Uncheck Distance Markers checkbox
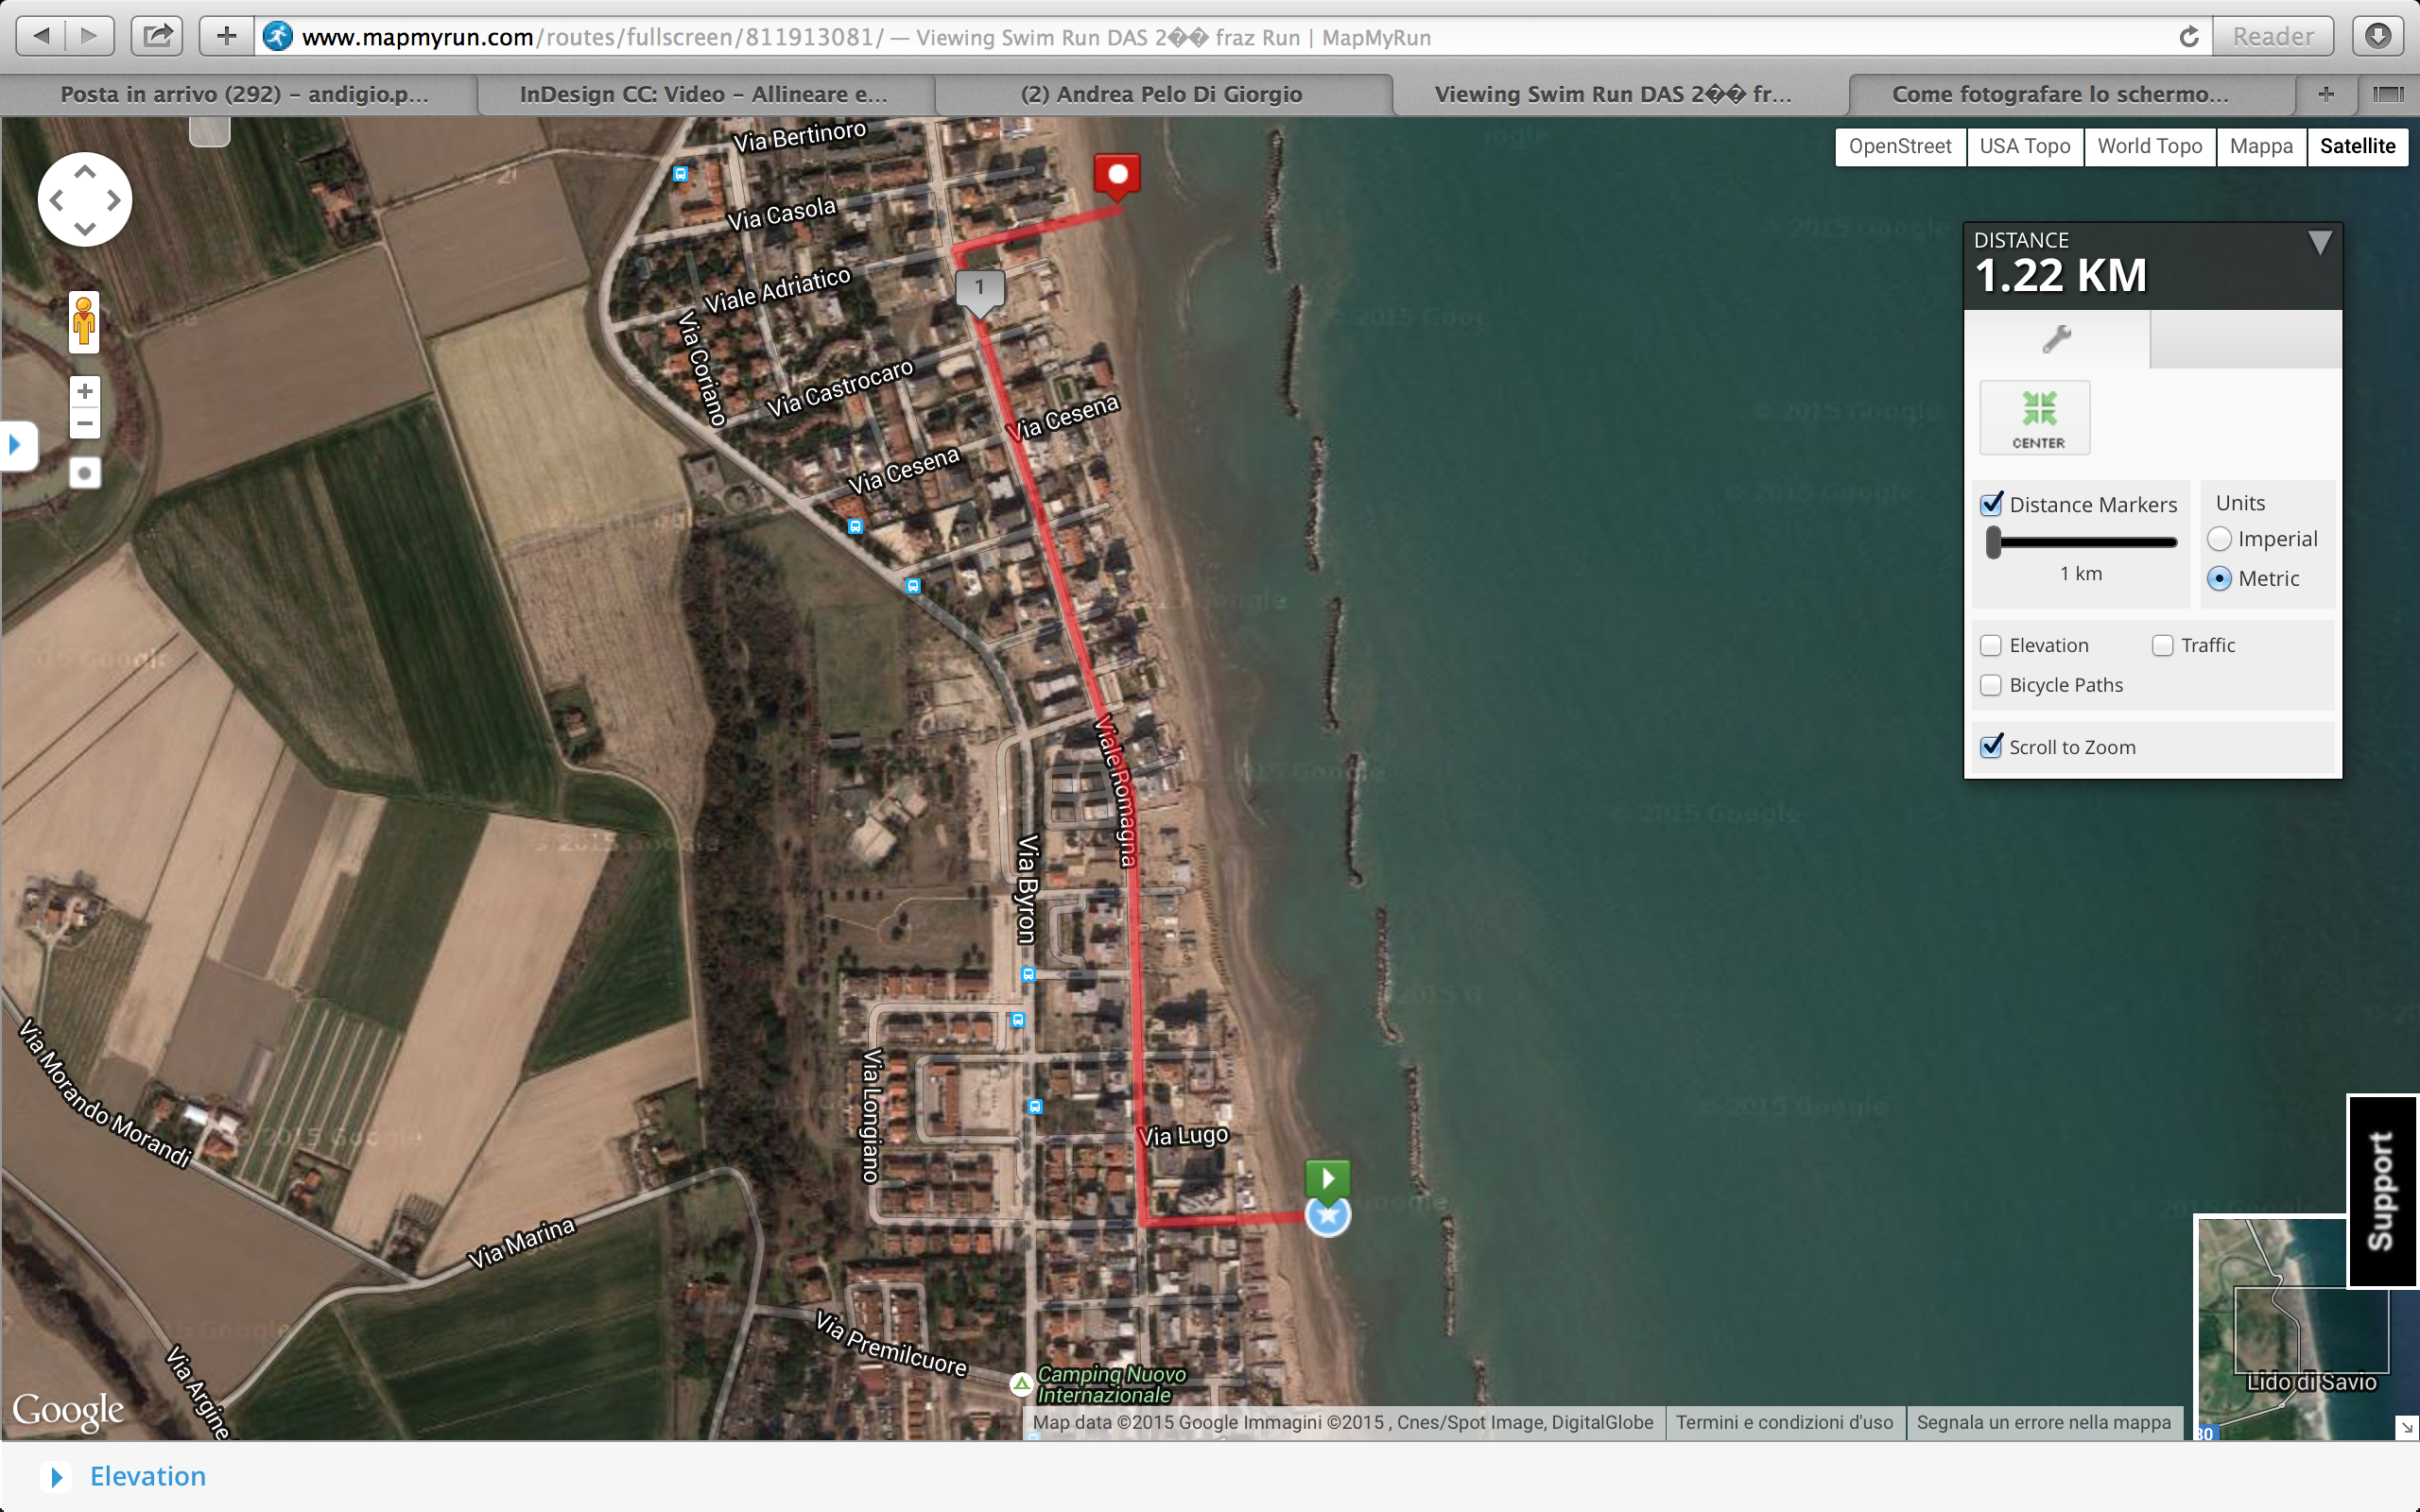Viewport: 2420px width, 1512px height. click(x=1992, y=503)
